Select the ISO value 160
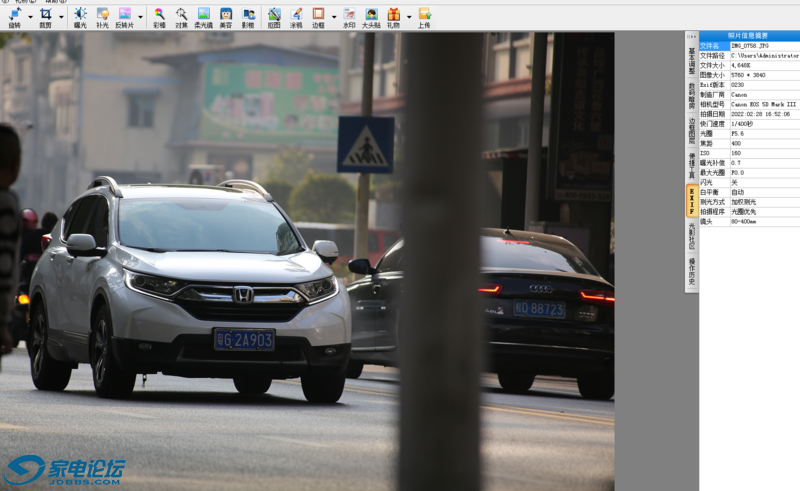 click(736, 153)
